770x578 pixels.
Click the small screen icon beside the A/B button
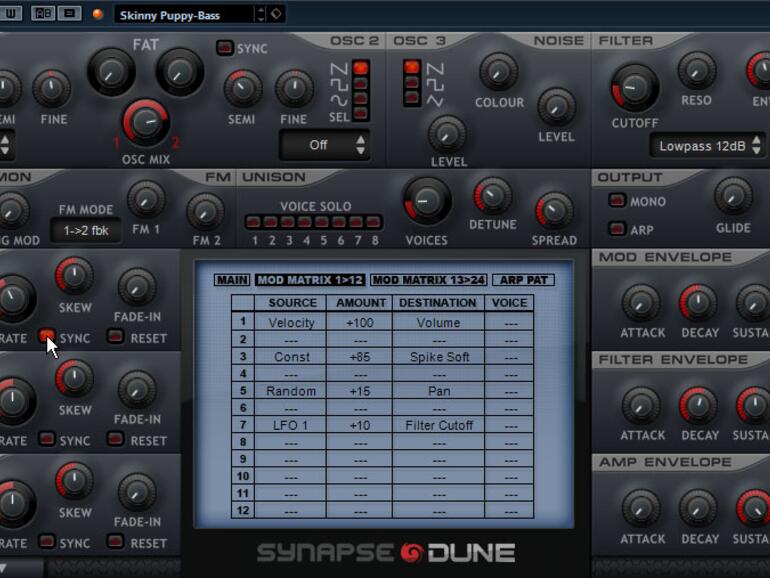coord(69,13)
